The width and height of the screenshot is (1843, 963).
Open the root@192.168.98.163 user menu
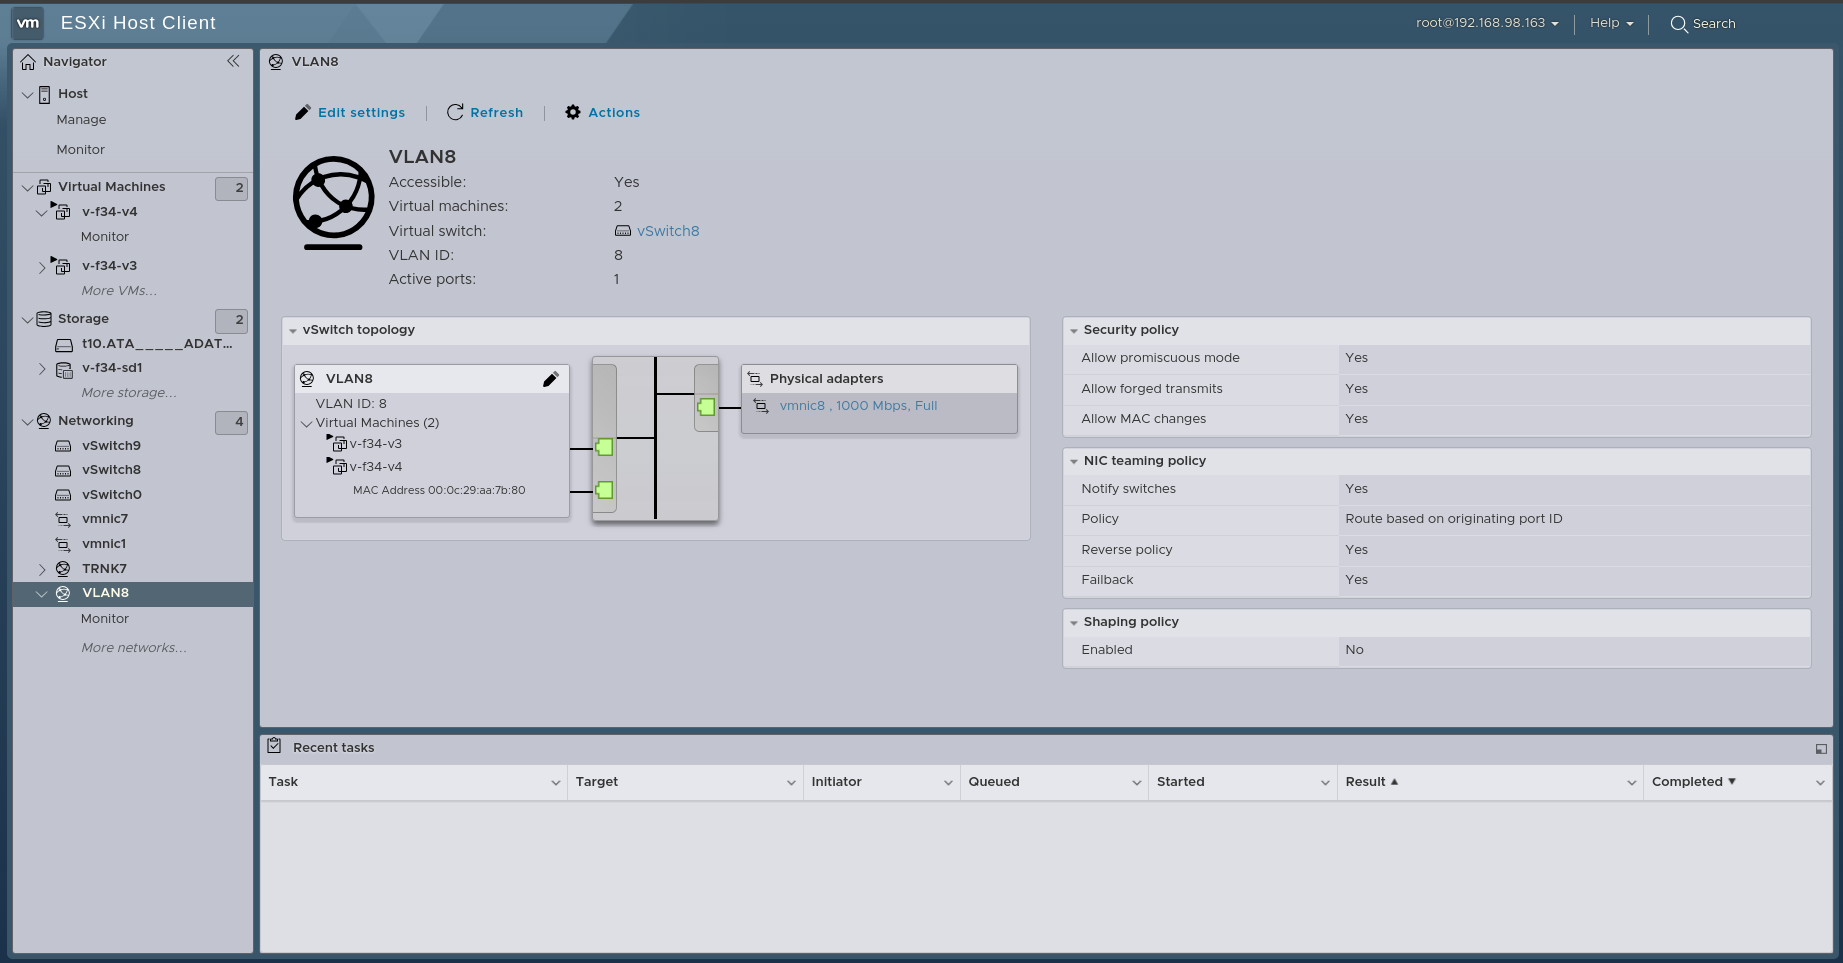click(1487, 23)
